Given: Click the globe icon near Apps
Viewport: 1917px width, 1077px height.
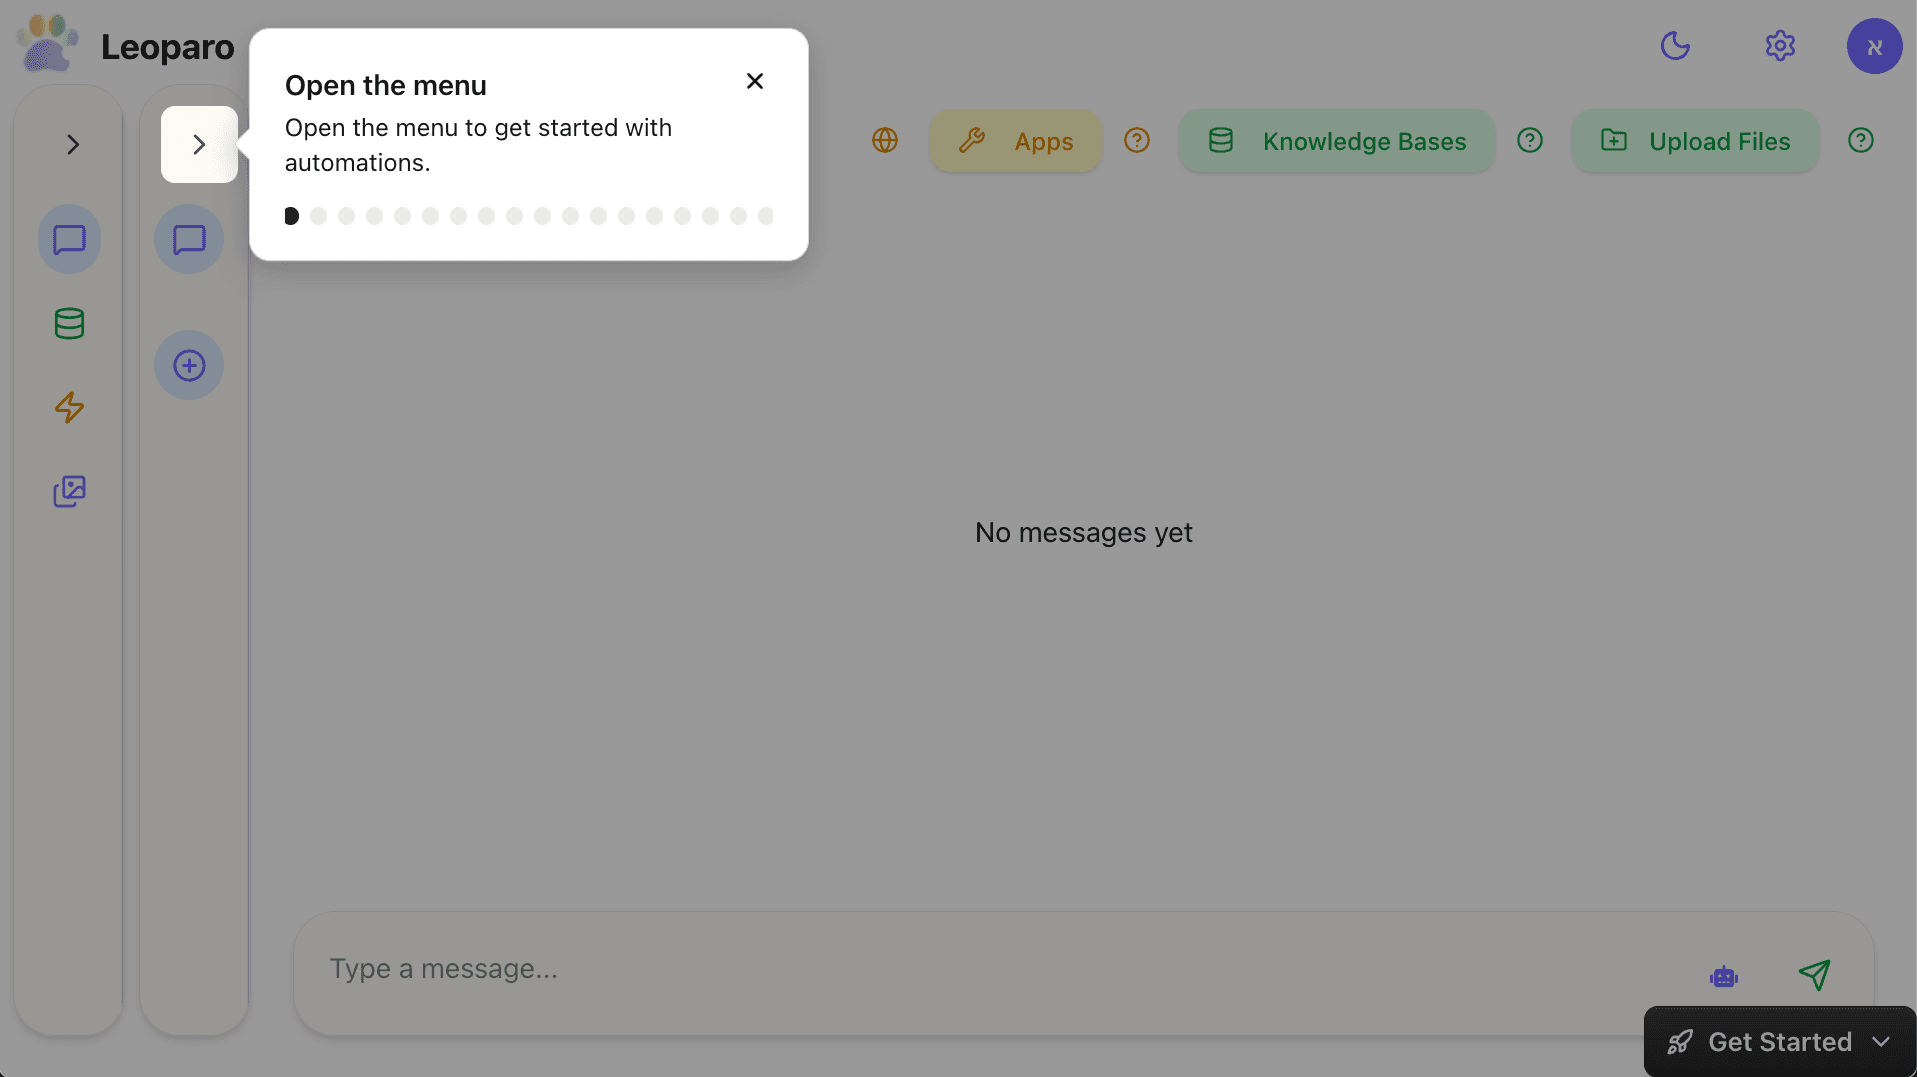Looking at the screenshot, I should [x=885, y=140].
